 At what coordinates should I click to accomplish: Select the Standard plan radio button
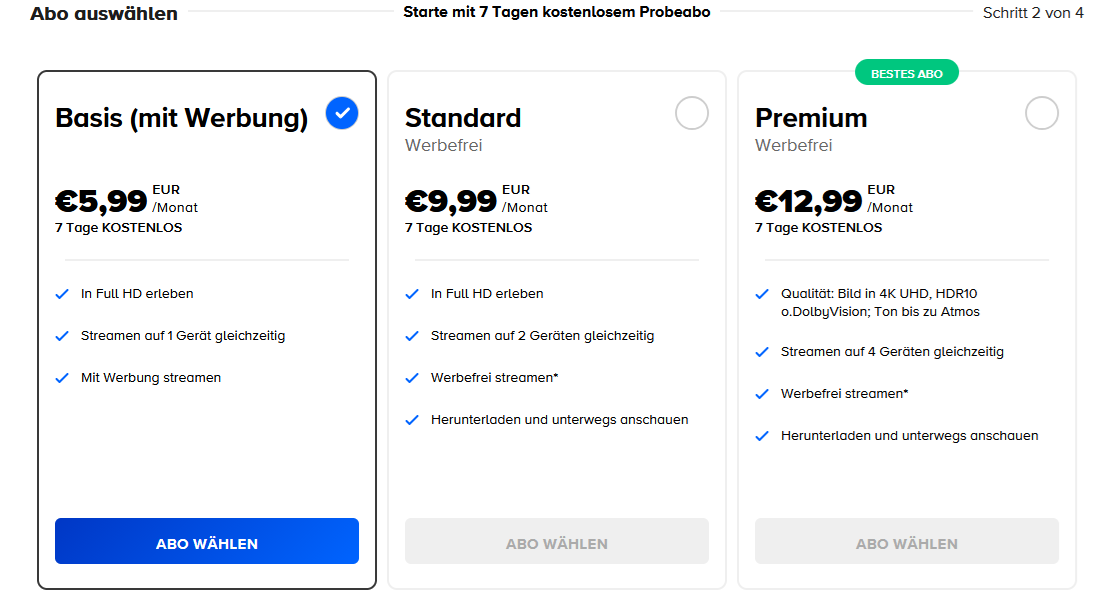pyautogui.click(x=692, y=114)
